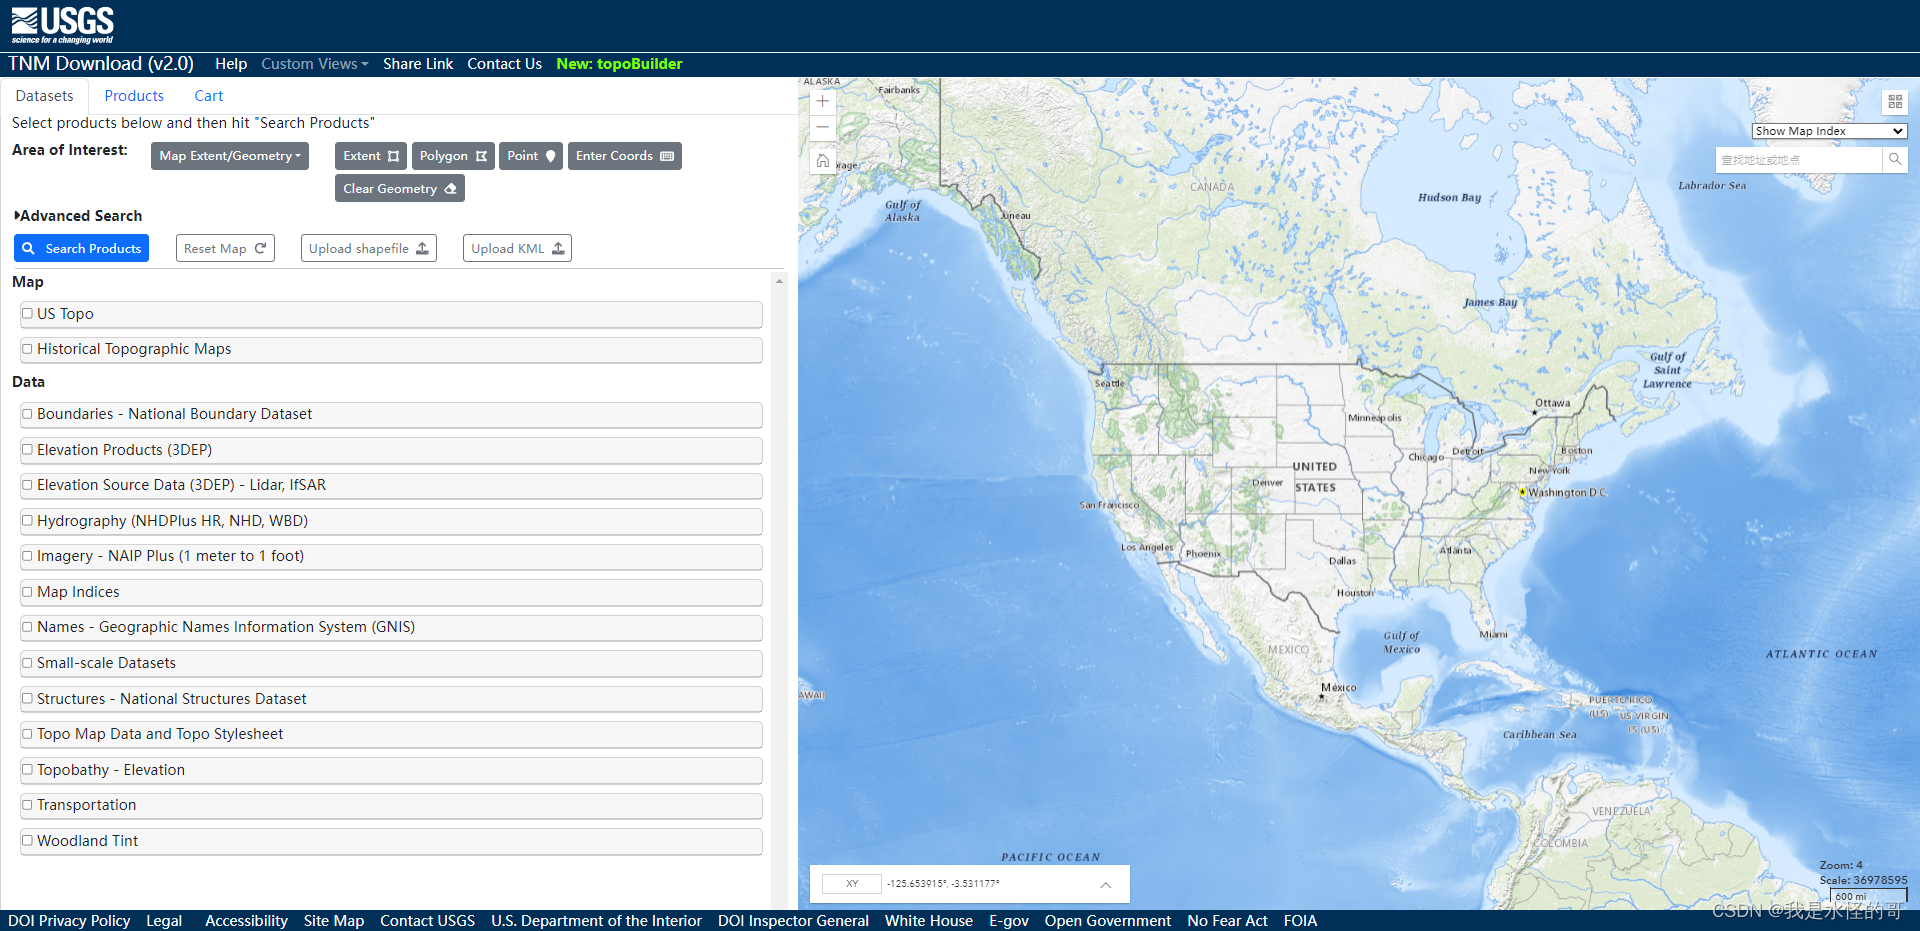Open the White House link
Screen dimensions: 1920x931
click(929, 921)
